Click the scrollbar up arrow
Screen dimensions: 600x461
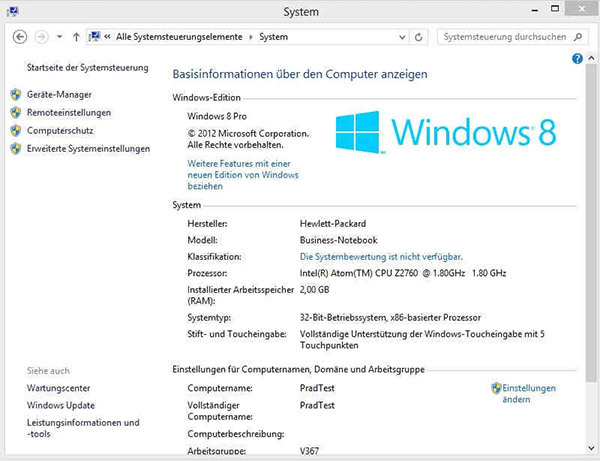pyautogui.click(x=591, y=59)
